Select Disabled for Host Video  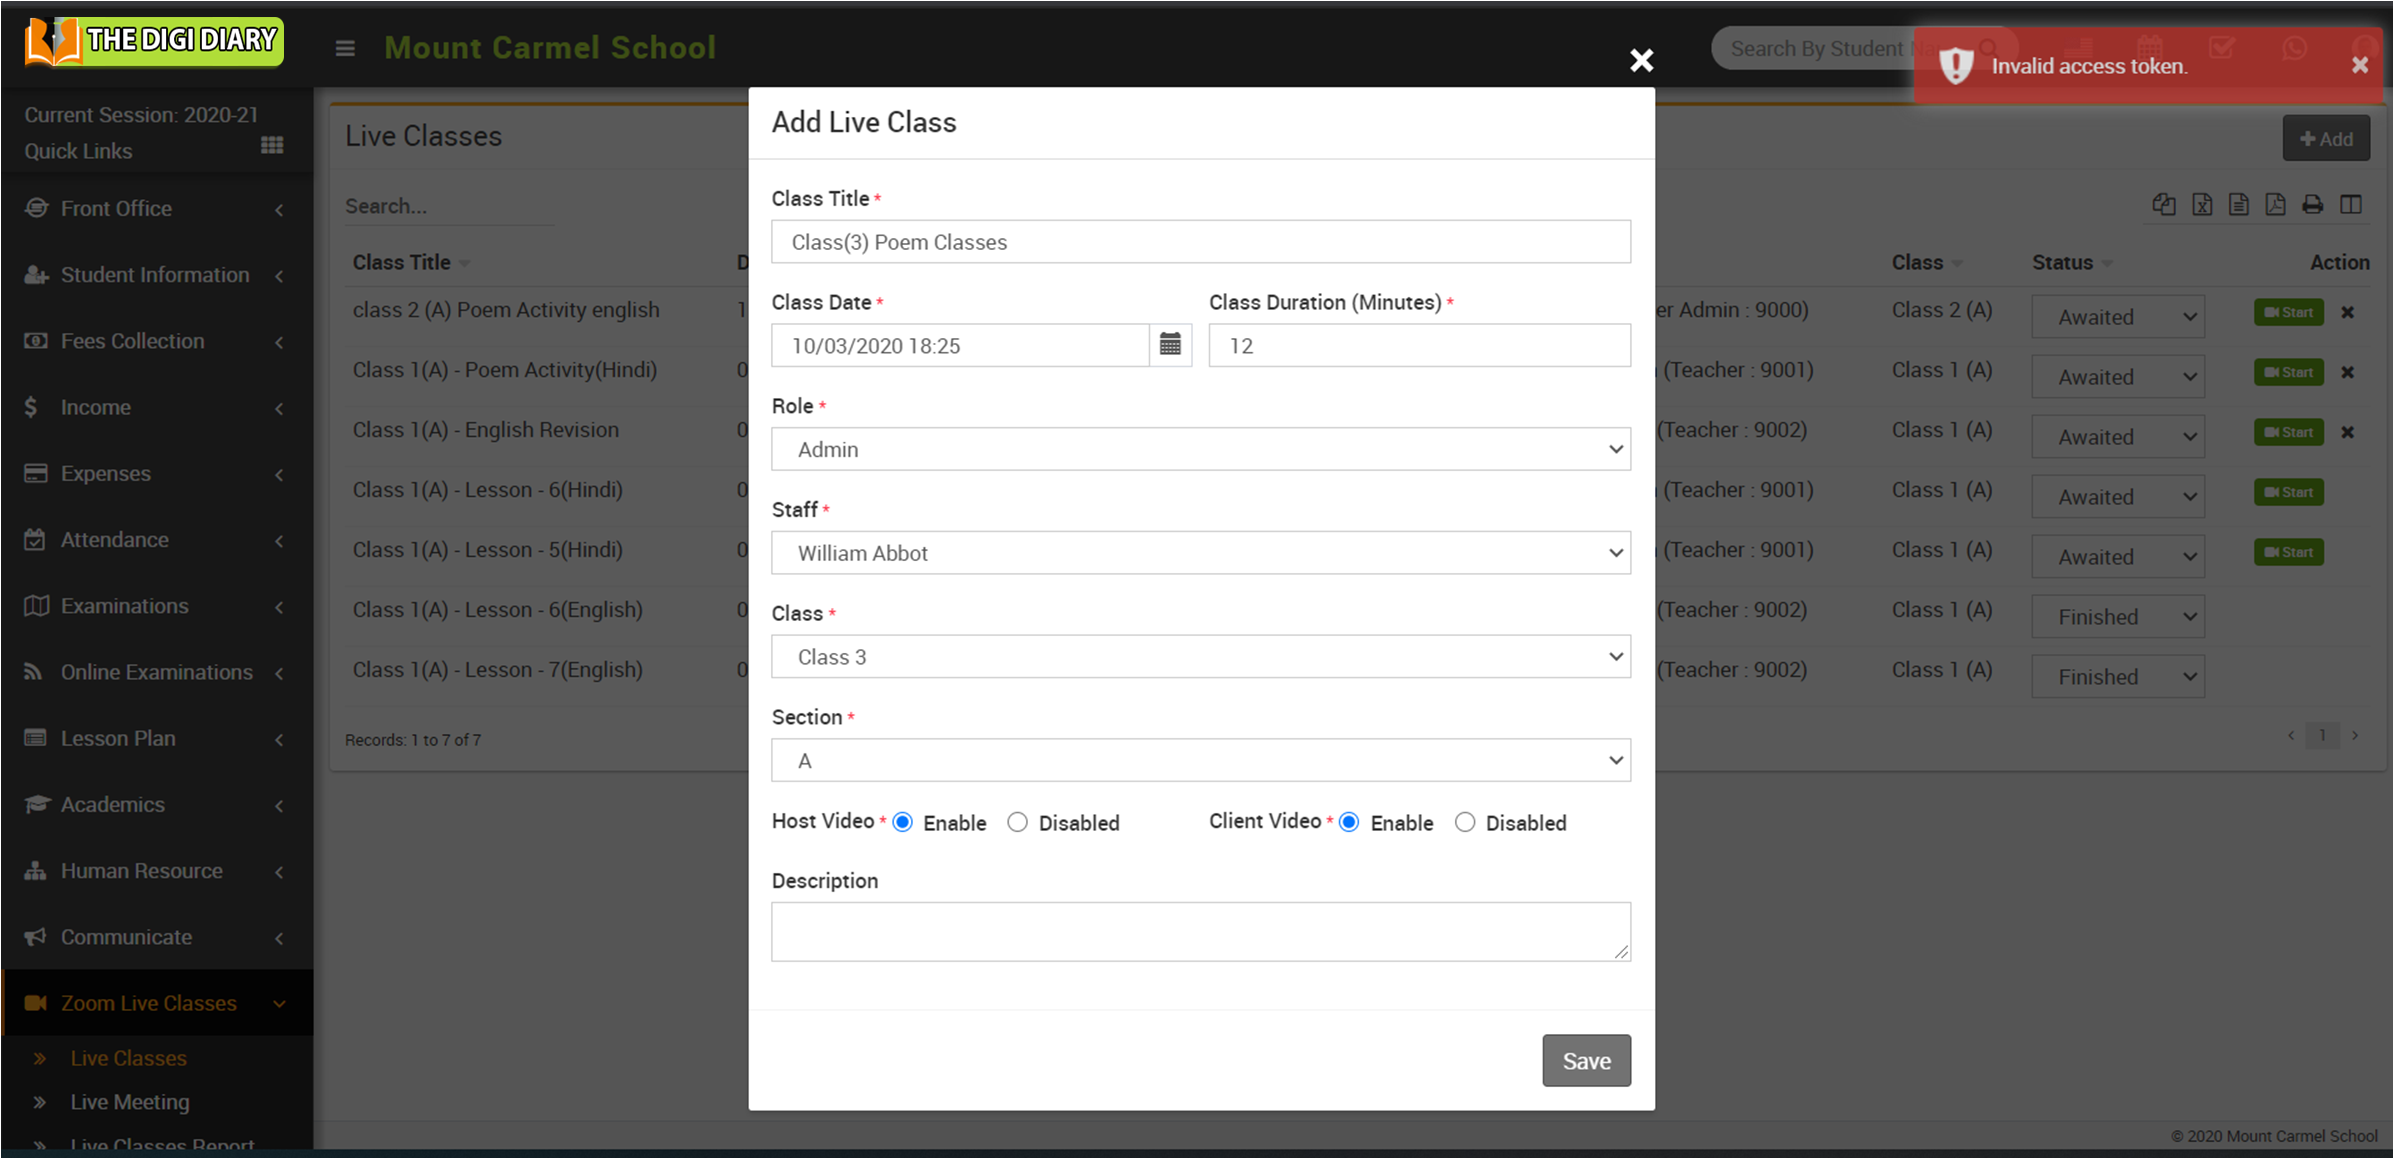[x=1017, y=822]
